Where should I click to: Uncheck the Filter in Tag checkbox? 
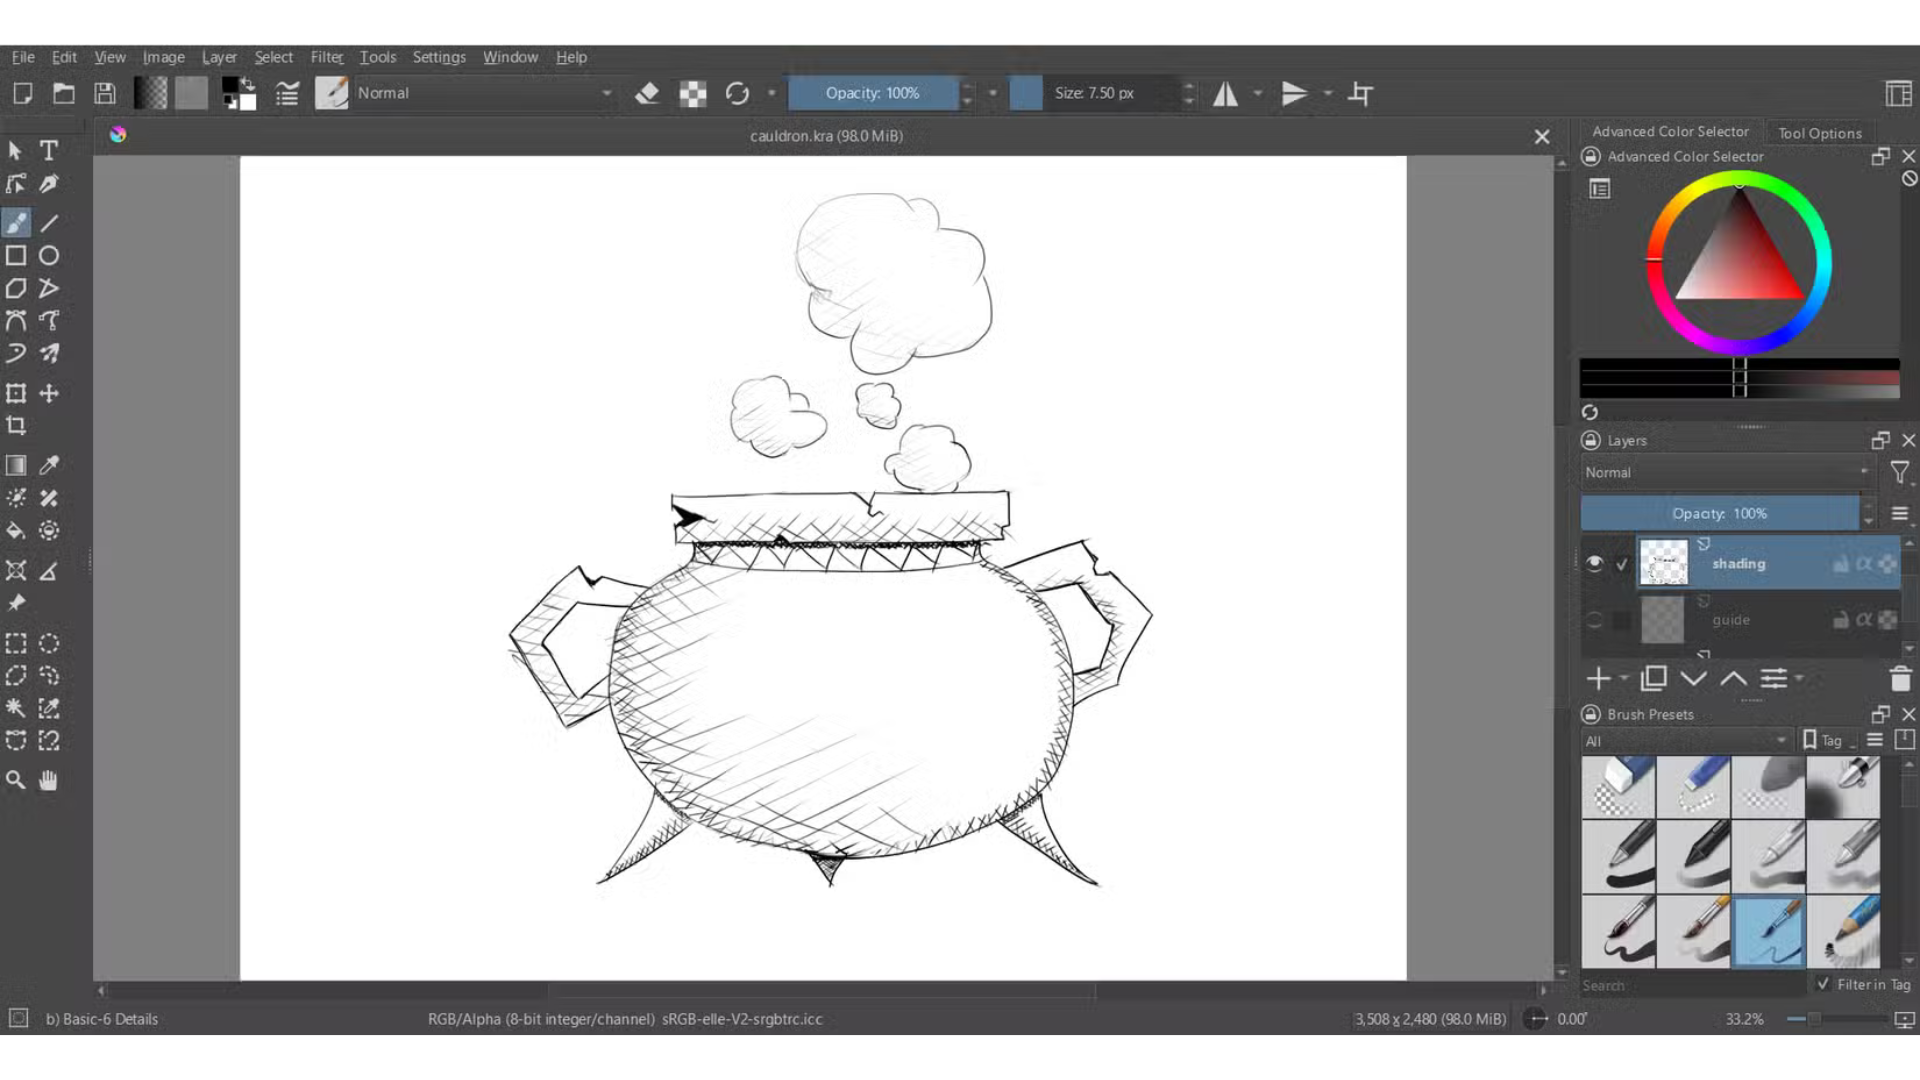click(1823, 984)
